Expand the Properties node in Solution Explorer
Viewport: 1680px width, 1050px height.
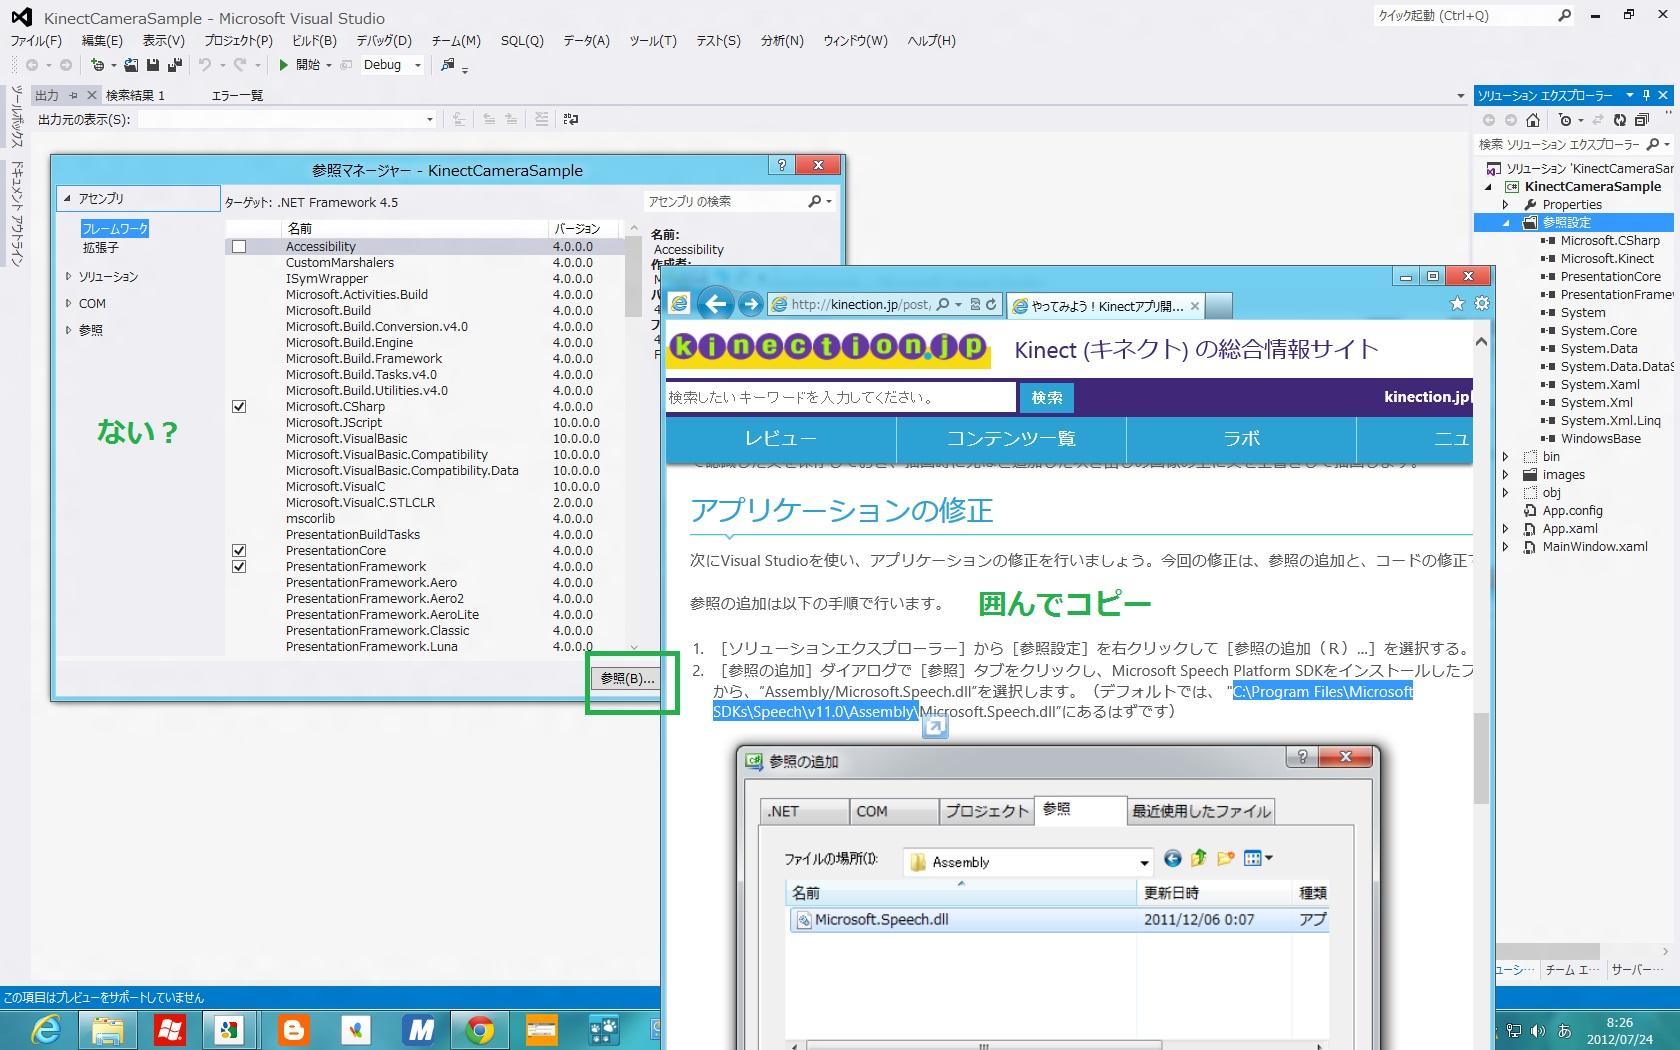[x=1505, y=205]
